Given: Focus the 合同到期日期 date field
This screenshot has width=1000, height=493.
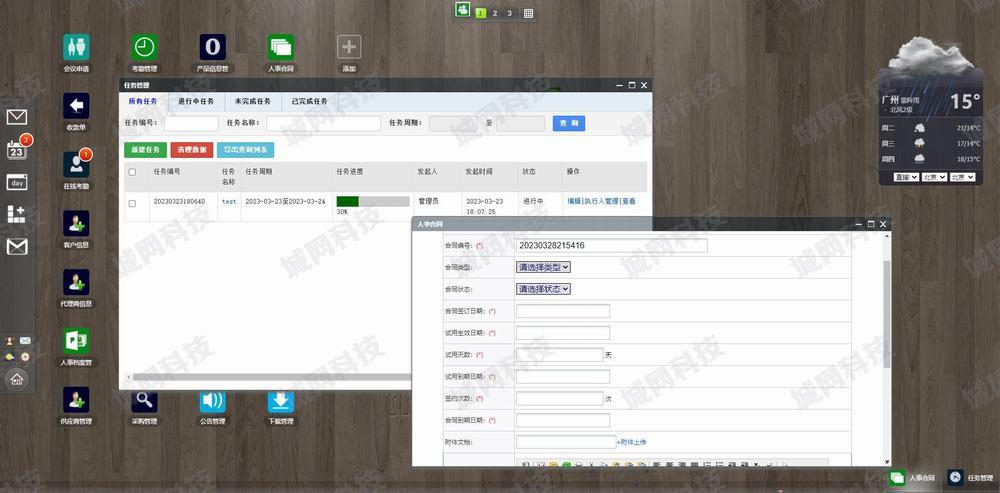Looking at the screenshot, I should (x=563, y=420).
